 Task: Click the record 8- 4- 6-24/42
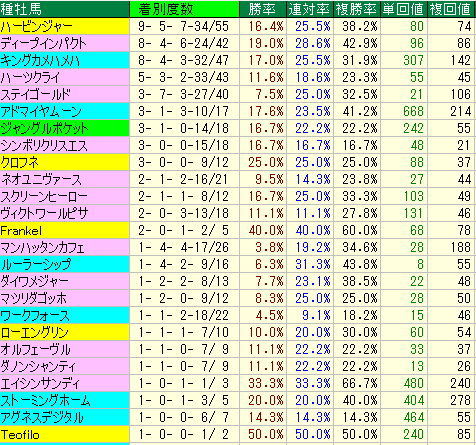184,44
